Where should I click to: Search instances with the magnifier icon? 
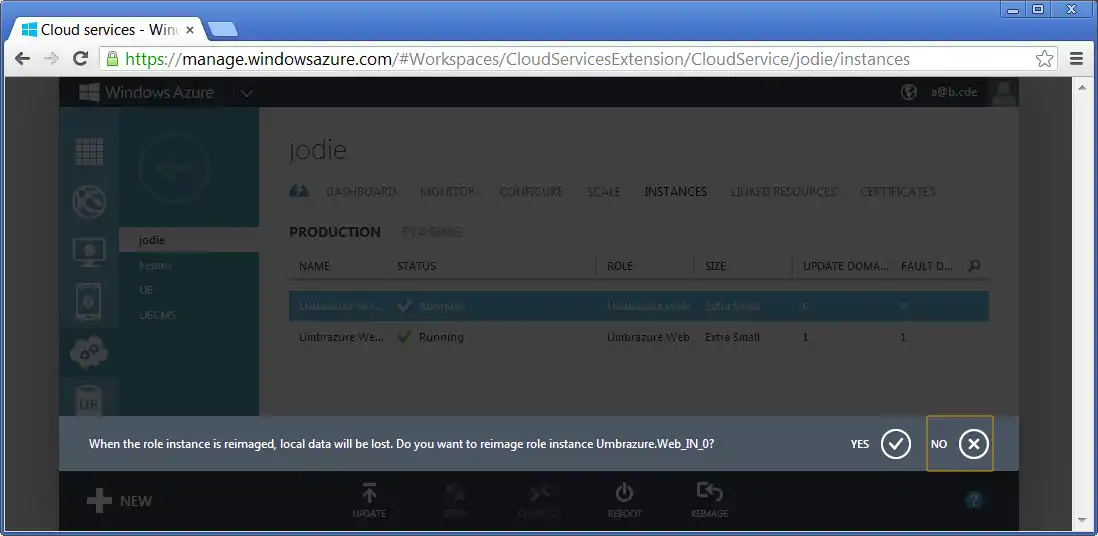tap(974, 266)
